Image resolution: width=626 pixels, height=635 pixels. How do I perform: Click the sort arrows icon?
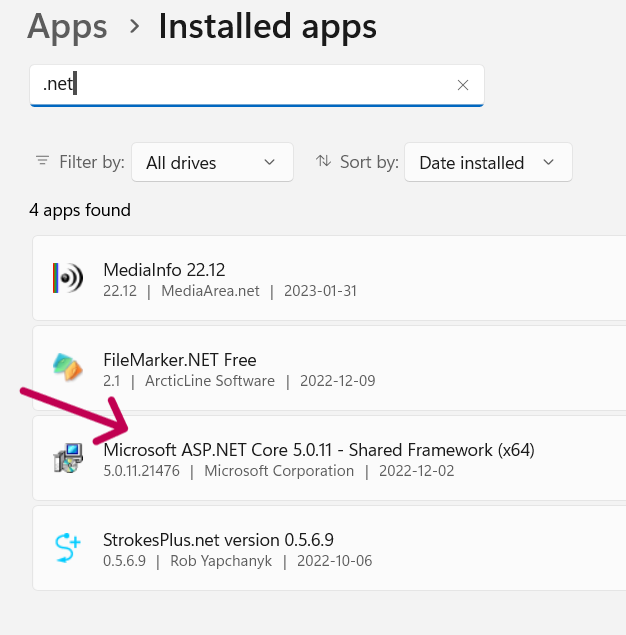[323, 161]
